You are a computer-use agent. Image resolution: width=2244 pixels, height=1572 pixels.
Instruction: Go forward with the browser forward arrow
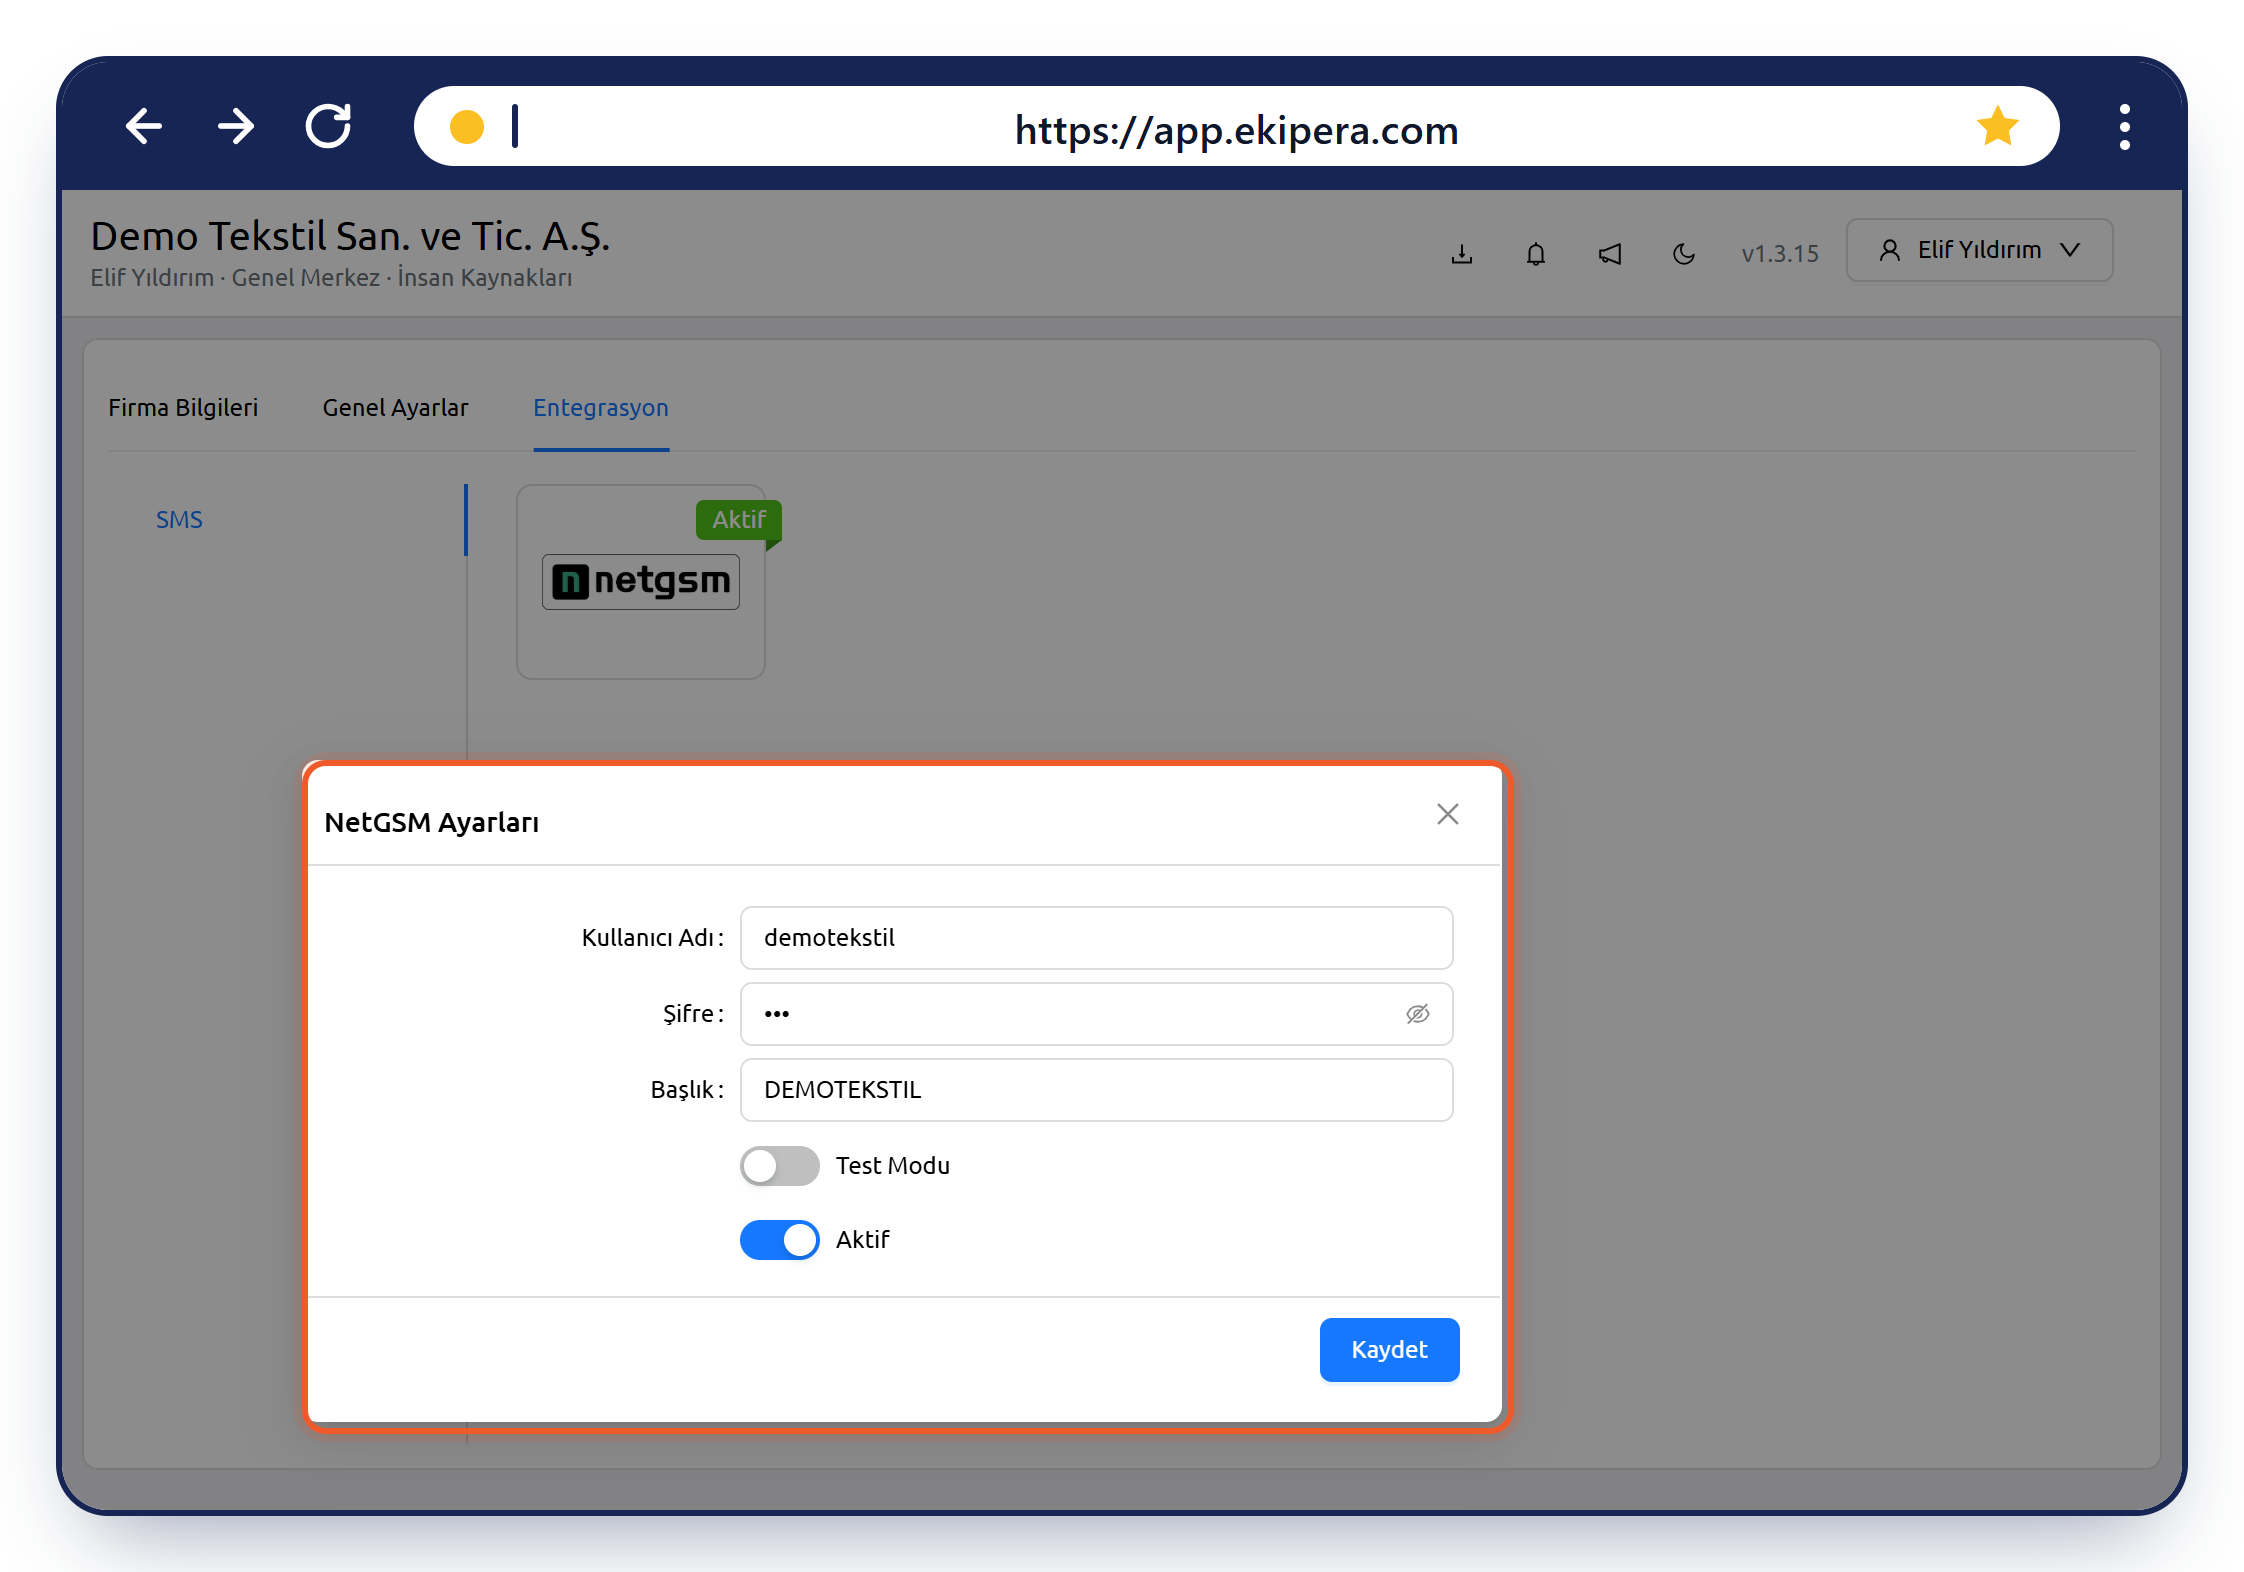(x=236, y=126)
